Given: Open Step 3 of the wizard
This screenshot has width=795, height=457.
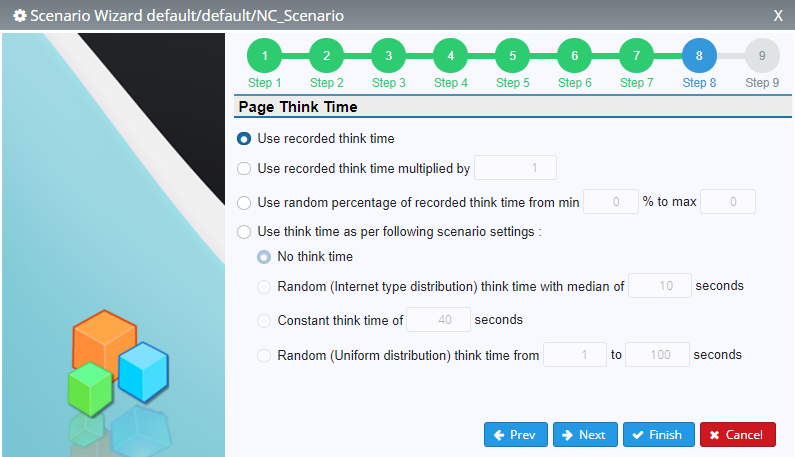Looking at the screenshot, I should click(388, 55).
